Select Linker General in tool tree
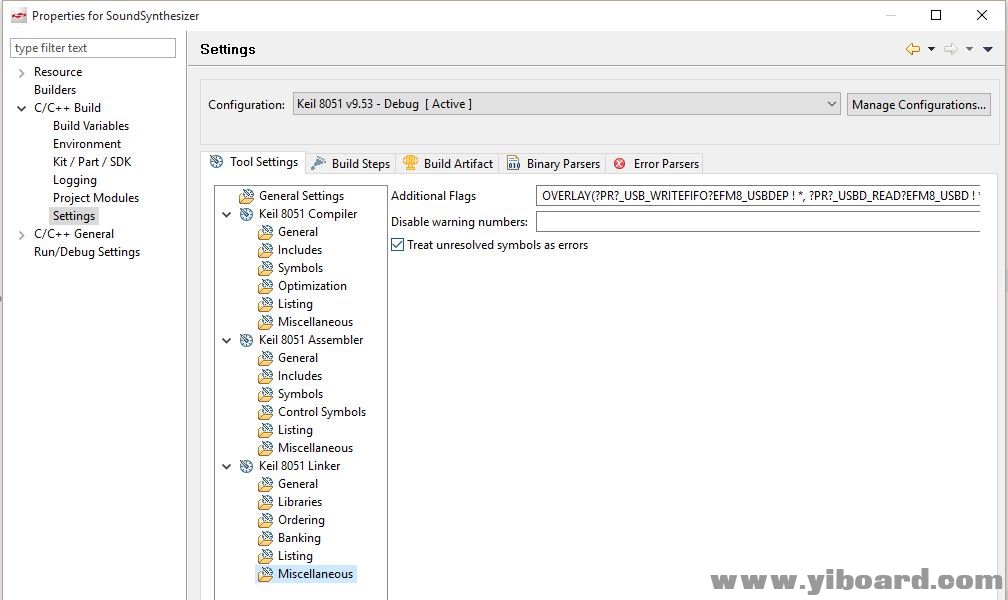Image resolution: width=1008 pixels, height=600 pixels. (x=298, y=484)
